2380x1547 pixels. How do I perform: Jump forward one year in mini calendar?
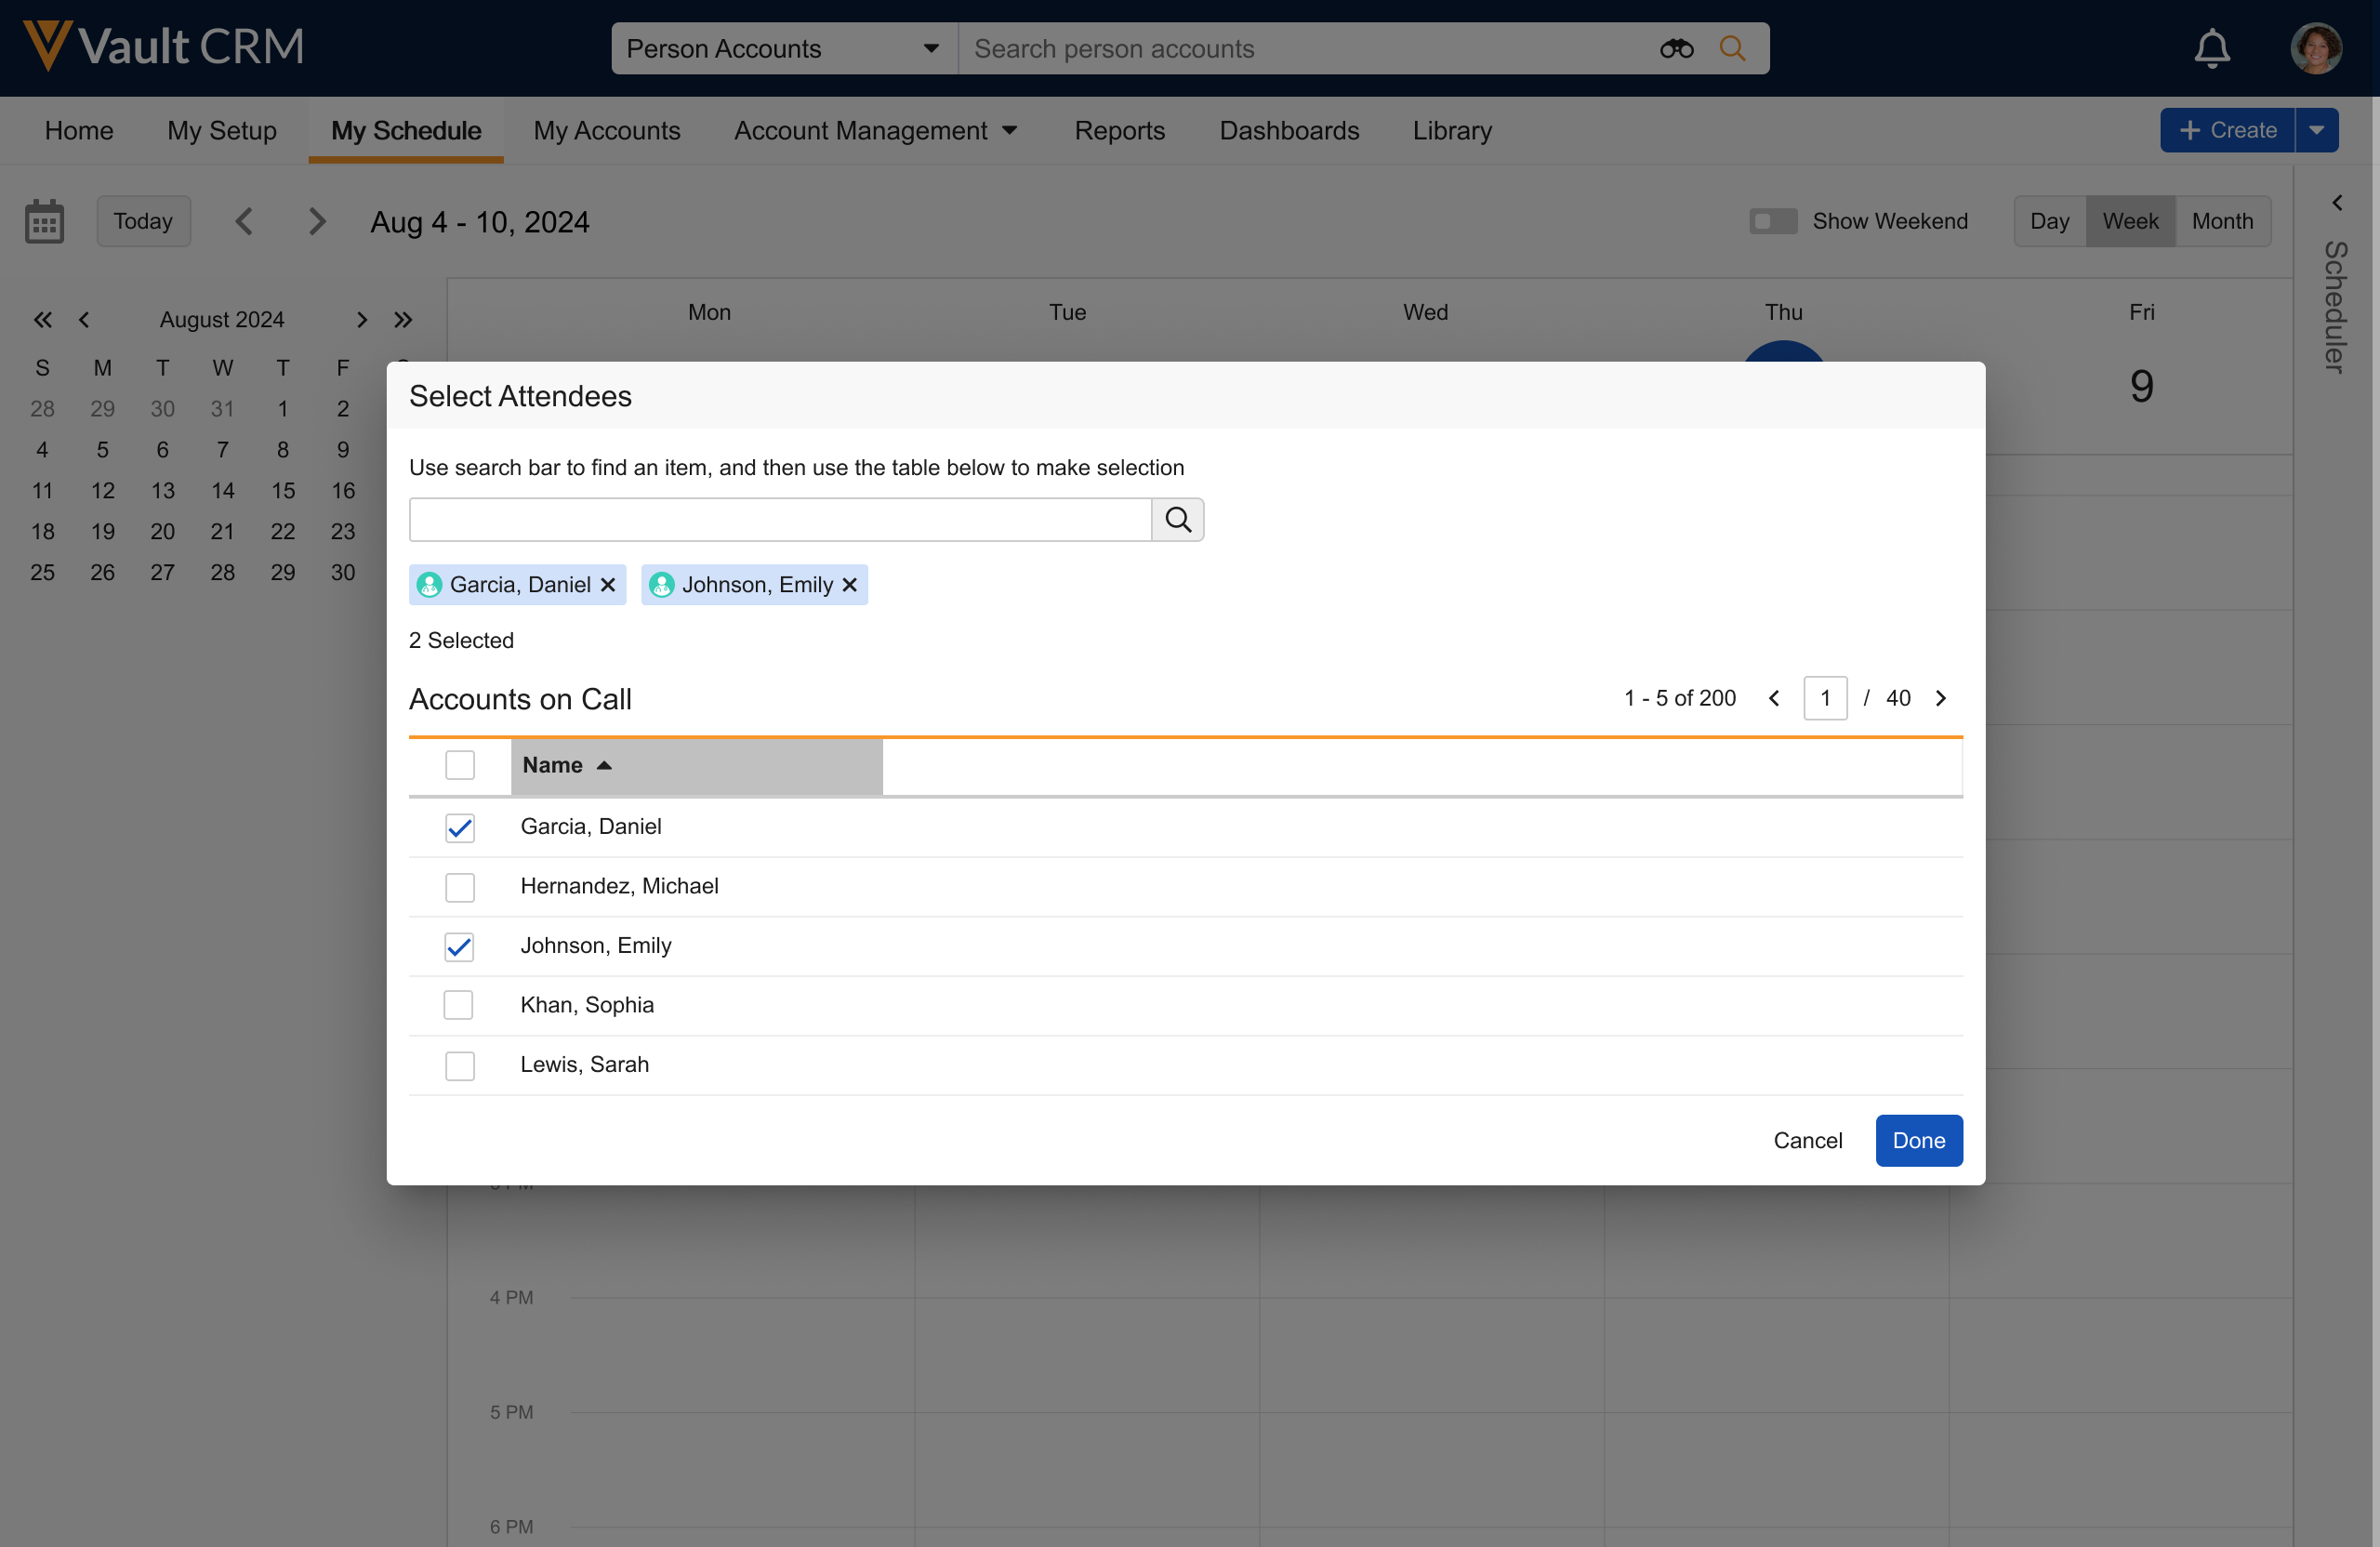(x=403, y=320)
